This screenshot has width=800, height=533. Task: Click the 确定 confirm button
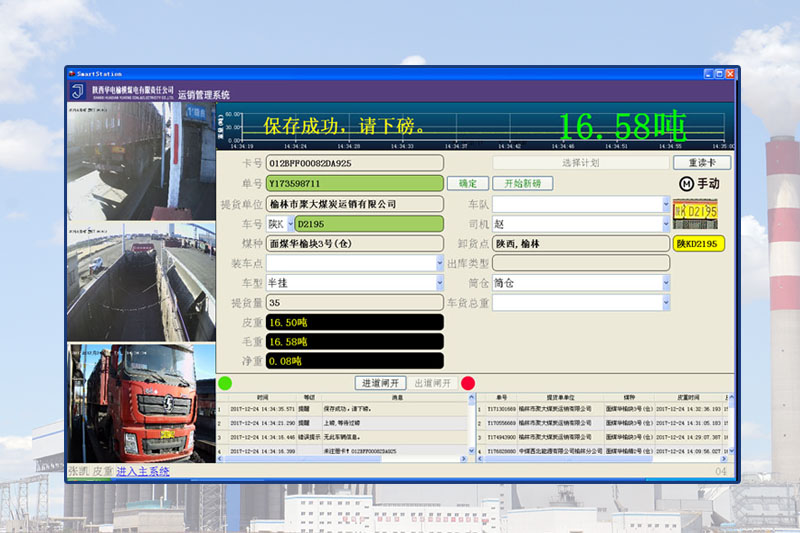(x=467, y=184)
